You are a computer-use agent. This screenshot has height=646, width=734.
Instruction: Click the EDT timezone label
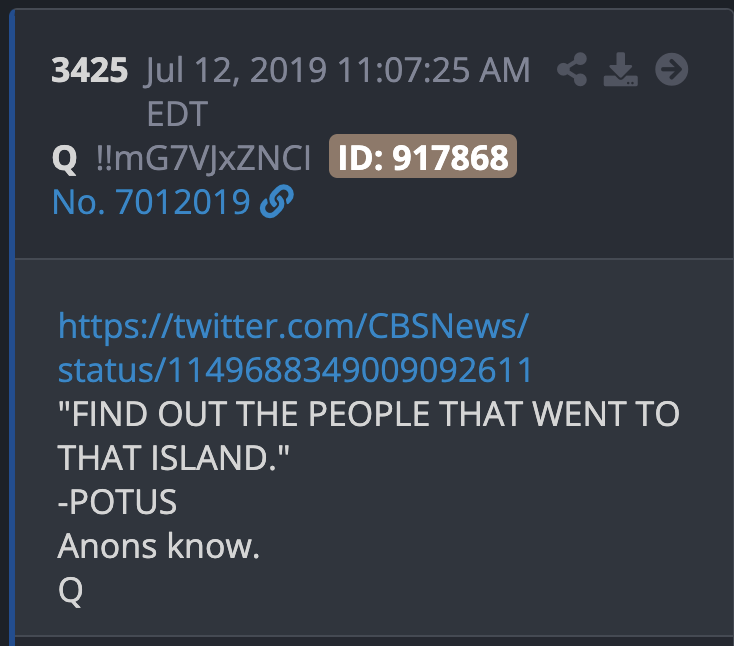click(x=177, y=114)
